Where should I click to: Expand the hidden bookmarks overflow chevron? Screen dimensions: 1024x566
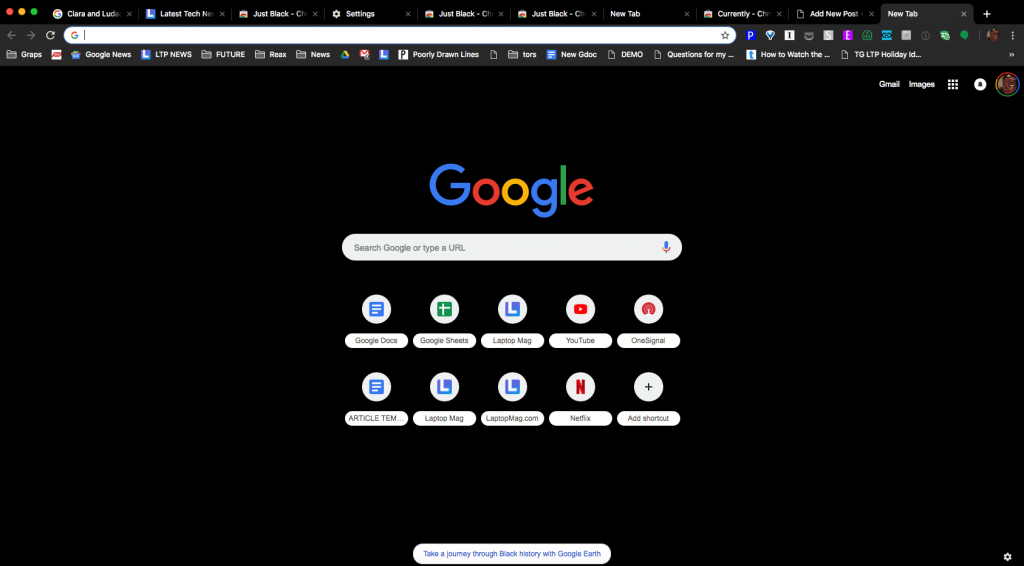(x=1012, y=55)
